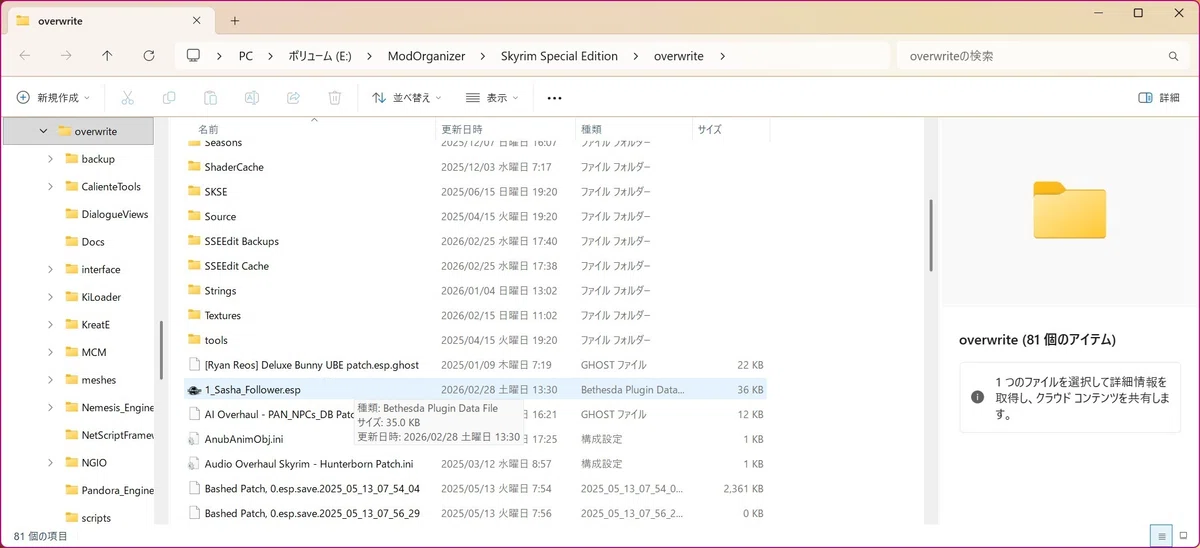The height and width of the screenshot is (548, 1200).
Task: Click the overwrite breadcrumb
Action: click(679, 56)
